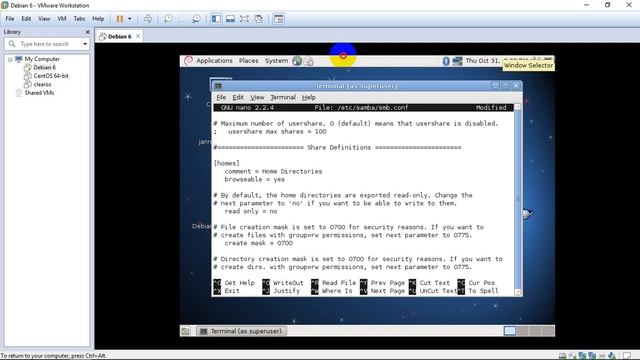640x360 pixels.
Task: Toggle the thumbnail bar toolbar icon
Action: (x=231, y=19)
